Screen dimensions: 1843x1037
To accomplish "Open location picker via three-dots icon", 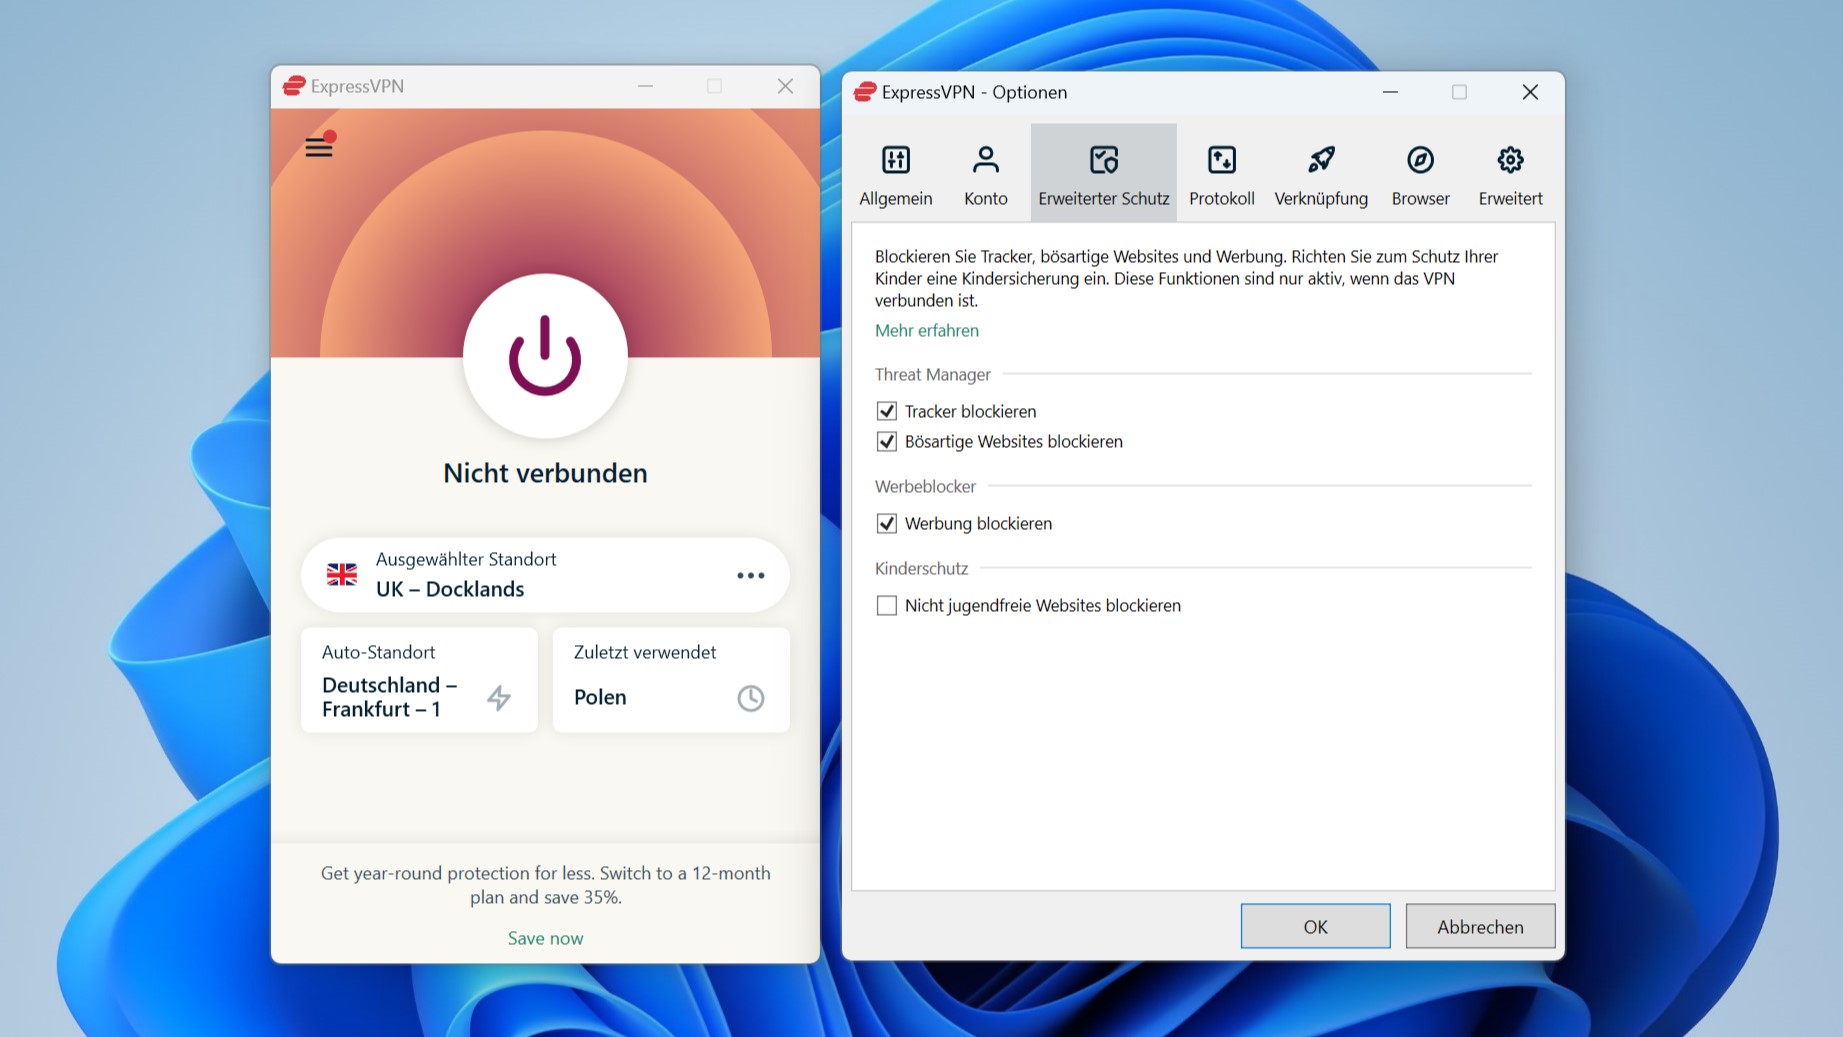I will (750, 575).
